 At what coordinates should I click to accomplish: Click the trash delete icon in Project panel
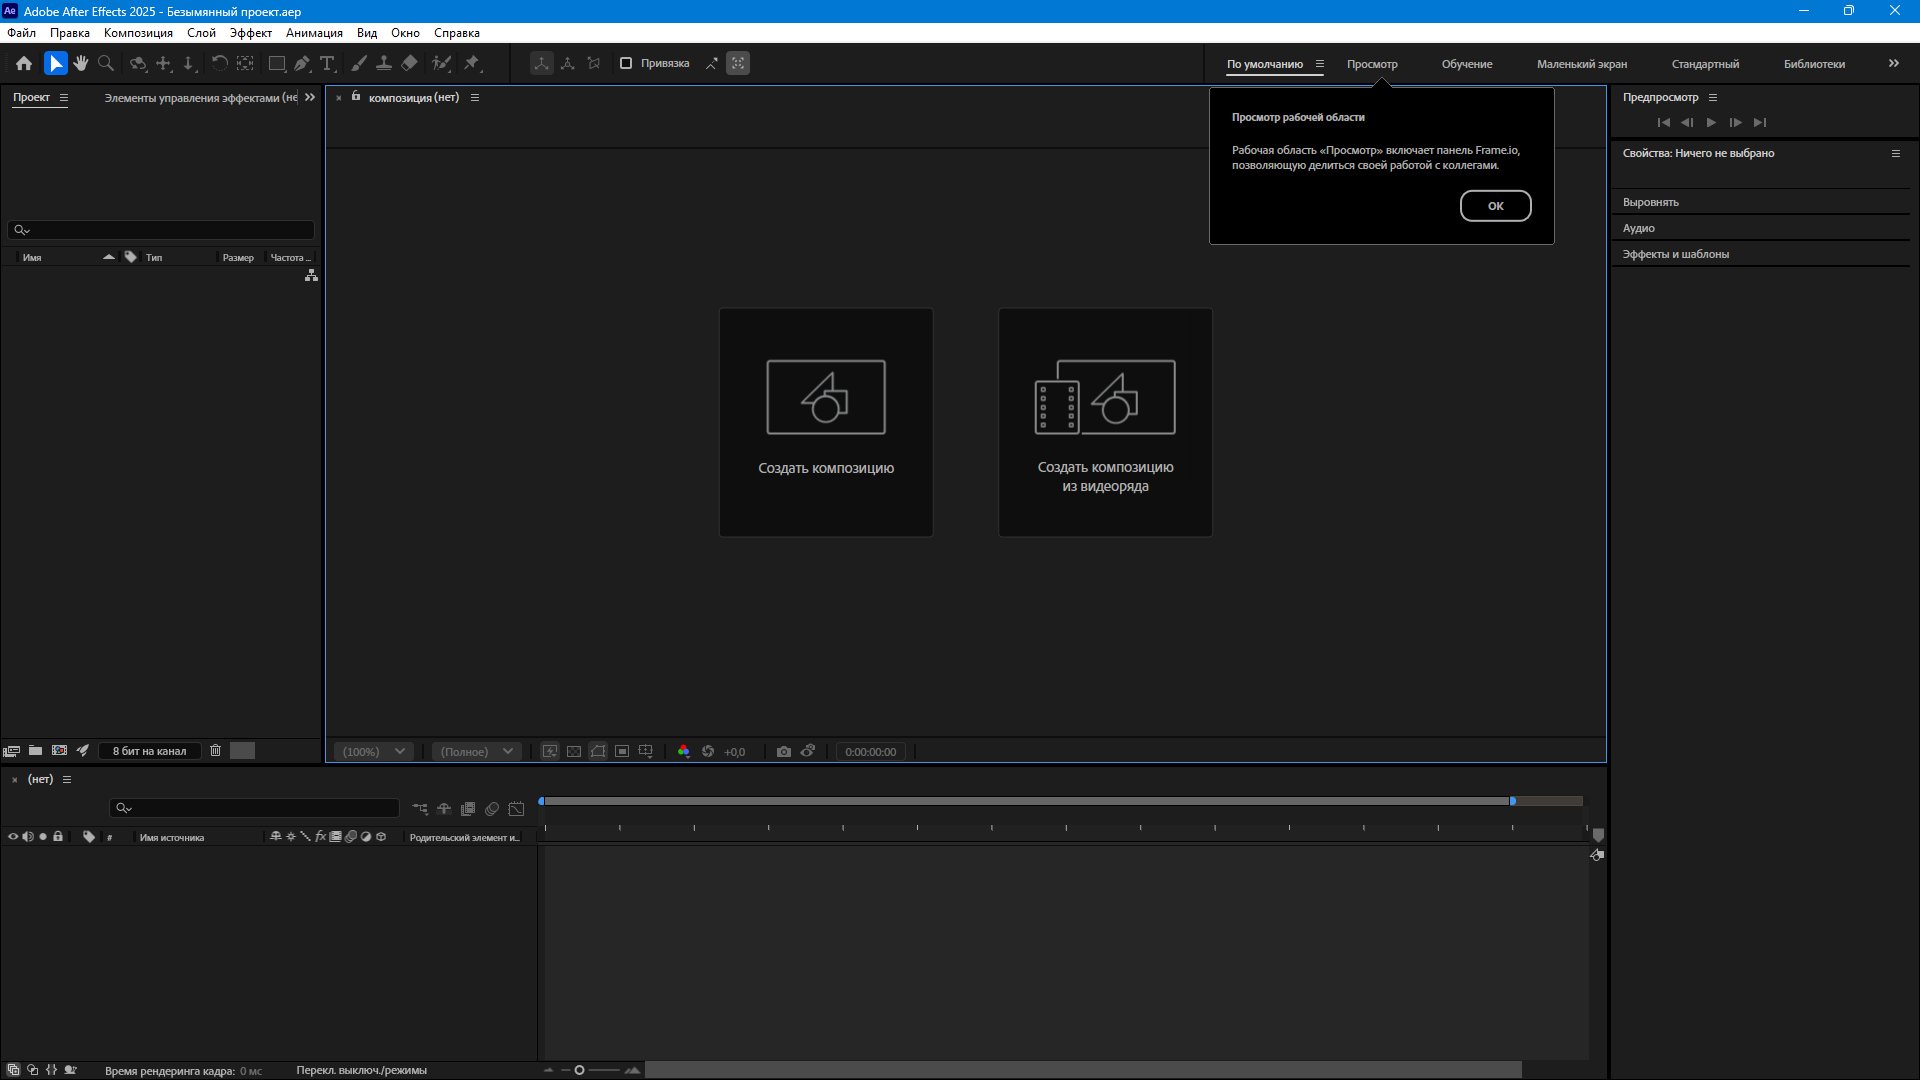point(215,751)
